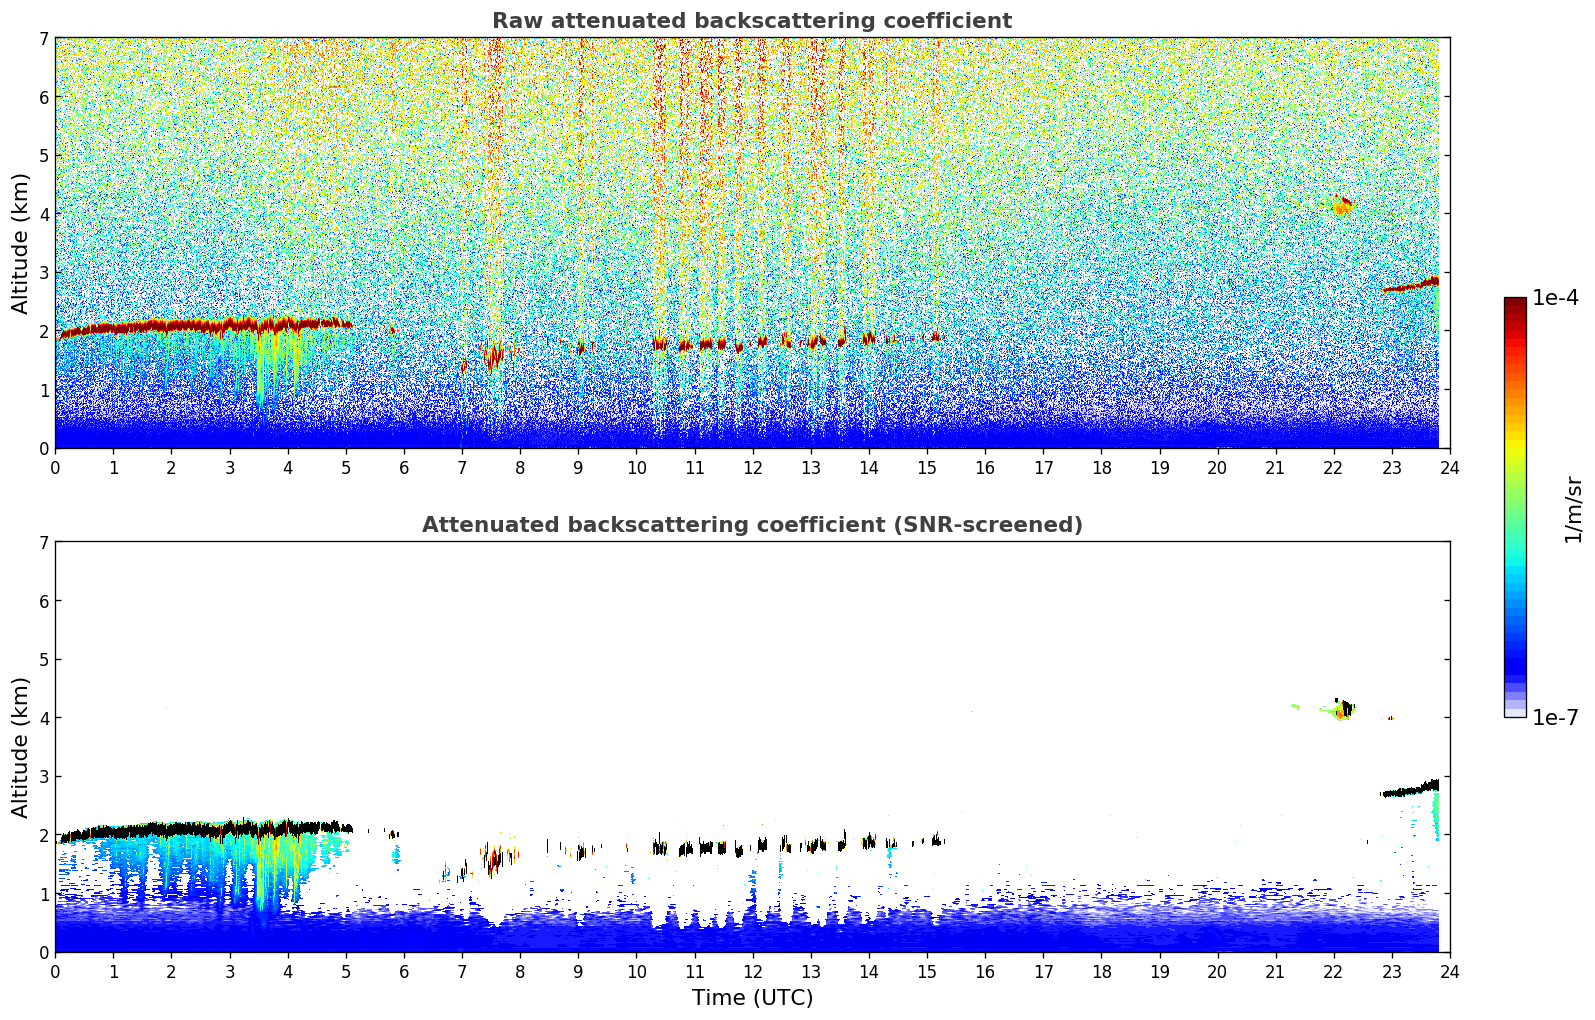Click y-axis tick '5' in bottom plot

(x=43, y=659)
